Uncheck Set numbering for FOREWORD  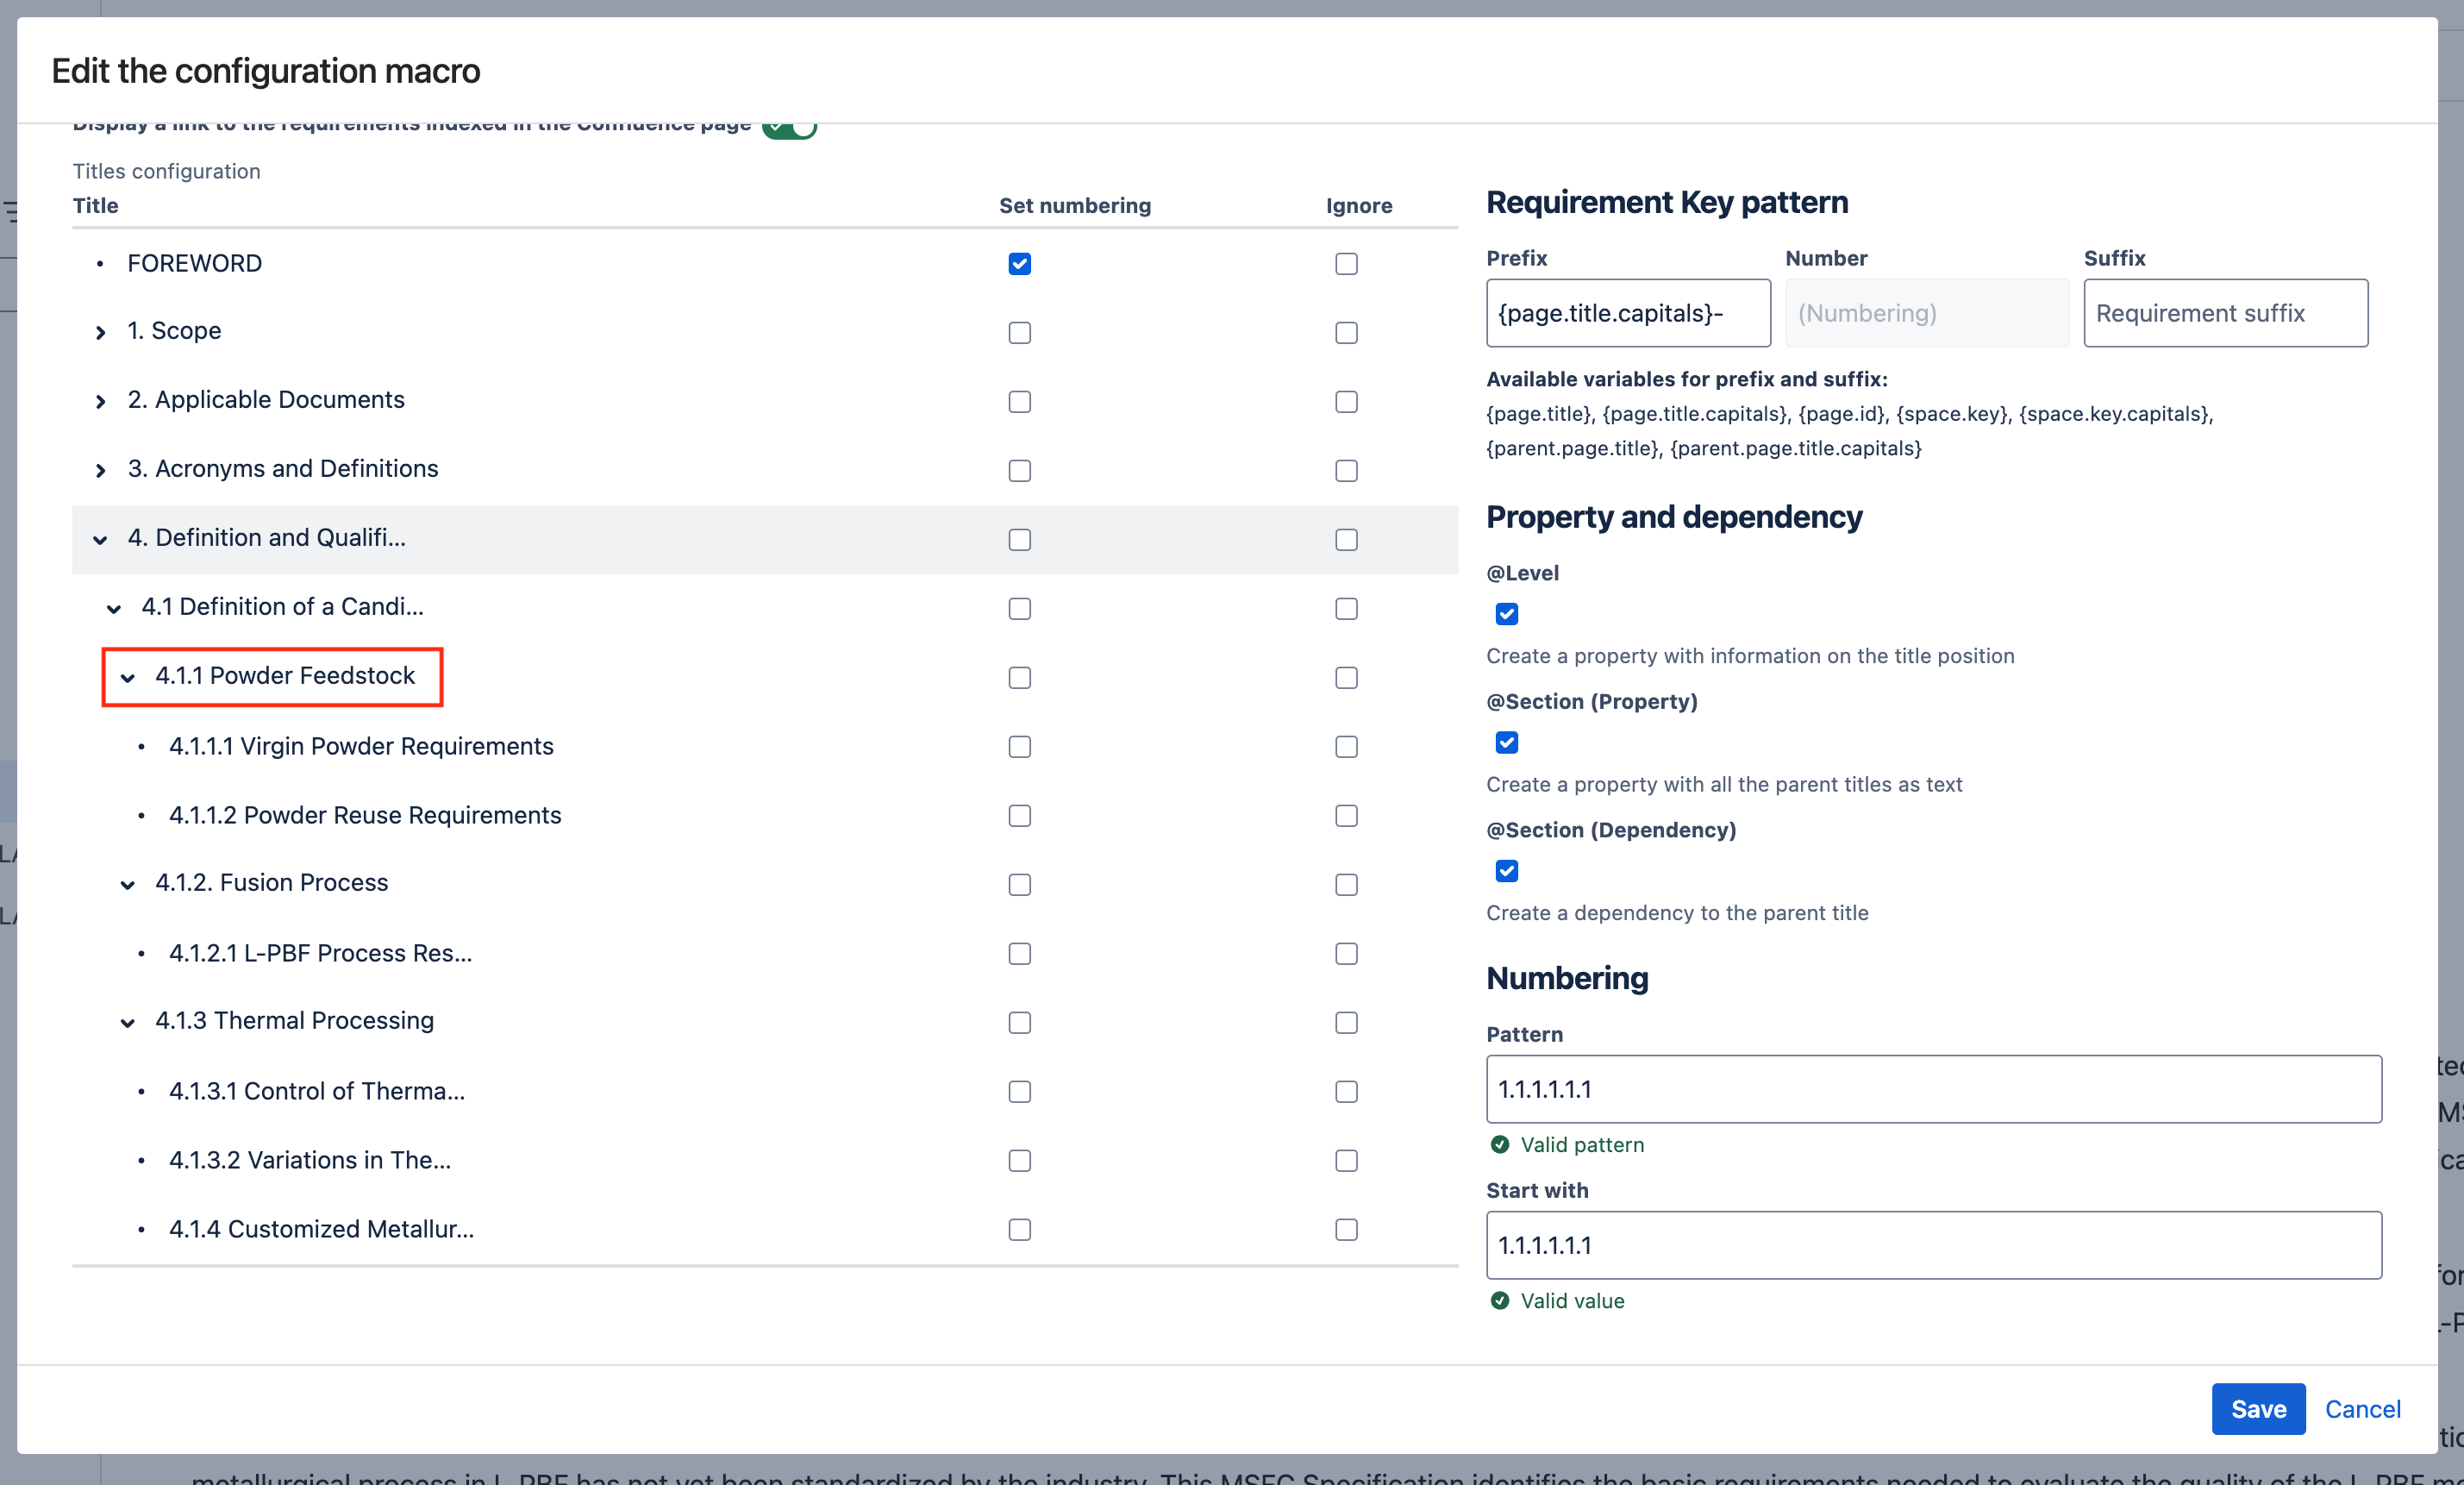[1019, 263]
